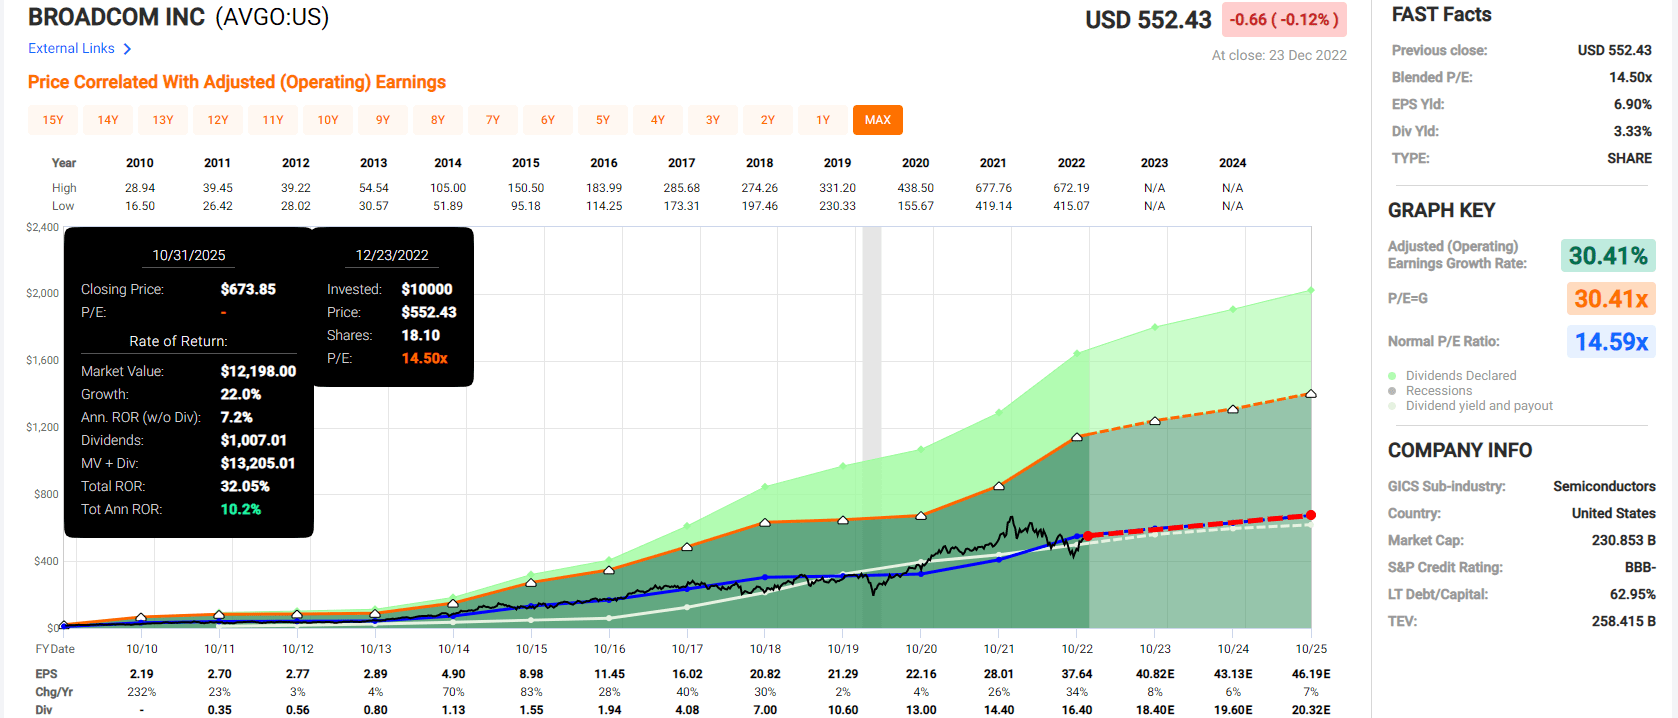Screen dimensions: 1678x718
Task: Click the white triangle marker at 10/21 on orange line
Action: click(999, 486)
